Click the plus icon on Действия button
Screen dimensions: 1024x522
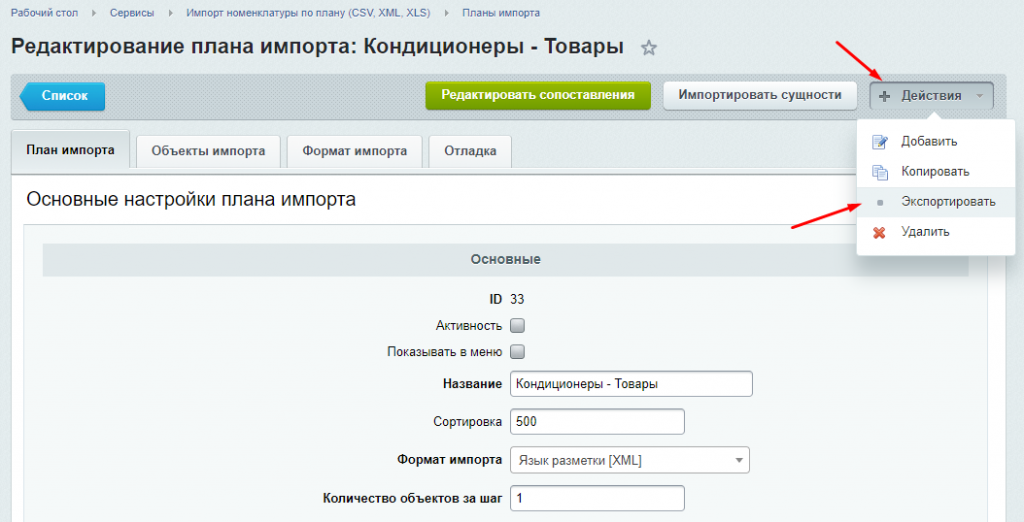(884, 96)
